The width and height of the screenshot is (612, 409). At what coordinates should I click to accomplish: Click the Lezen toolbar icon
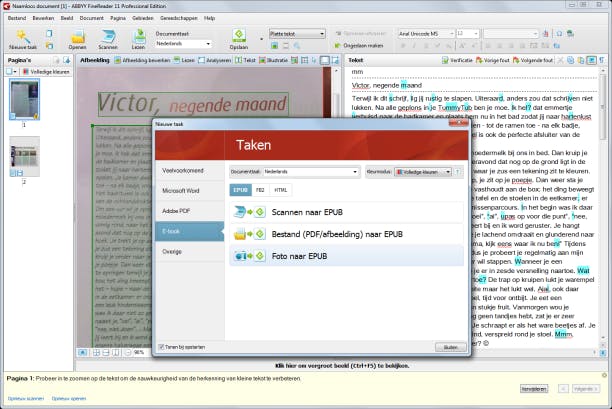coord(139,36)
